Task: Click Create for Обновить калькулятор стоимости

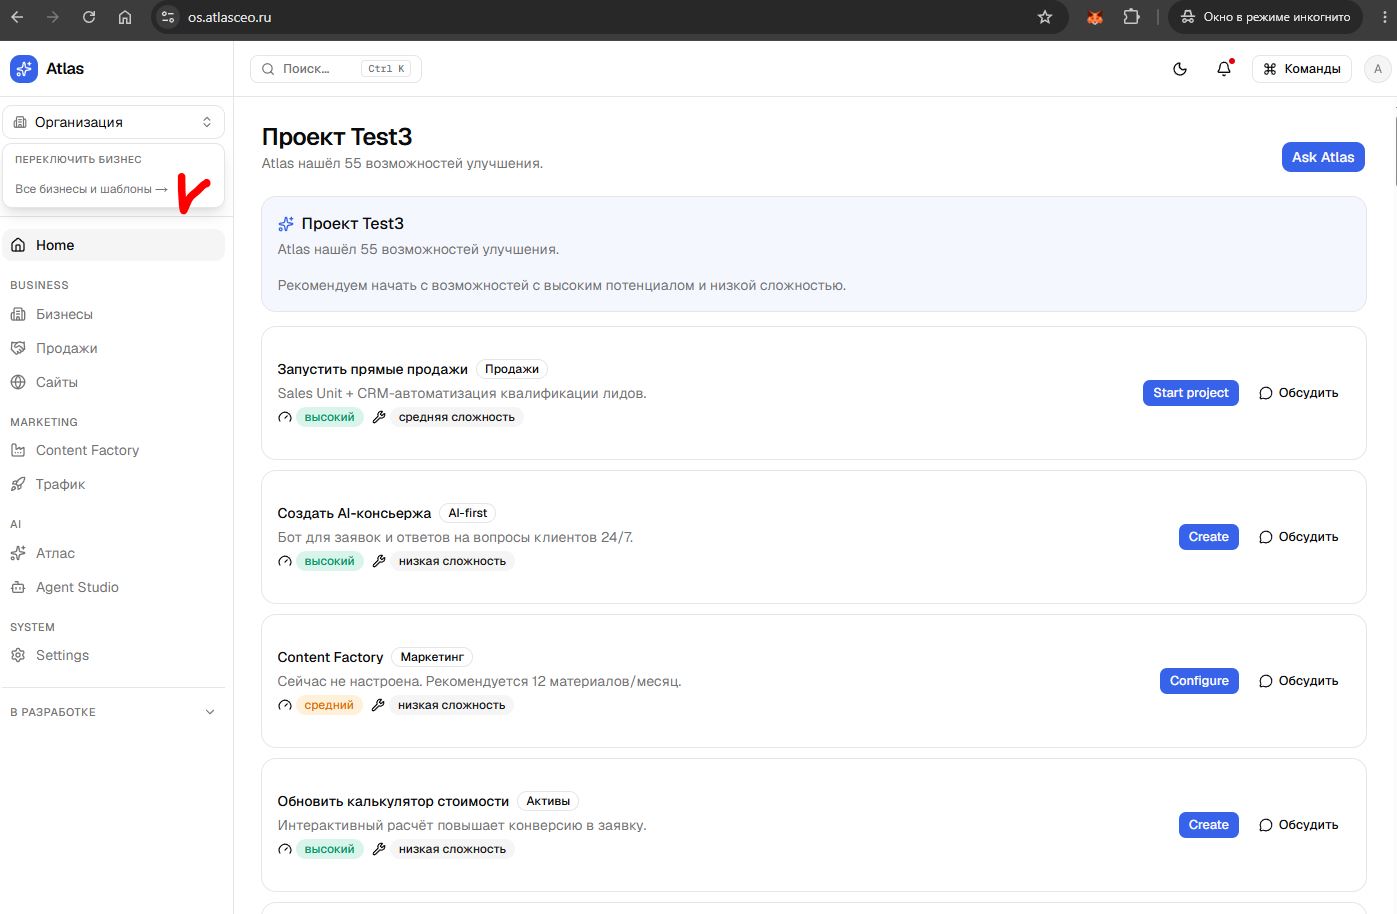Action: tap(1208, 825)
